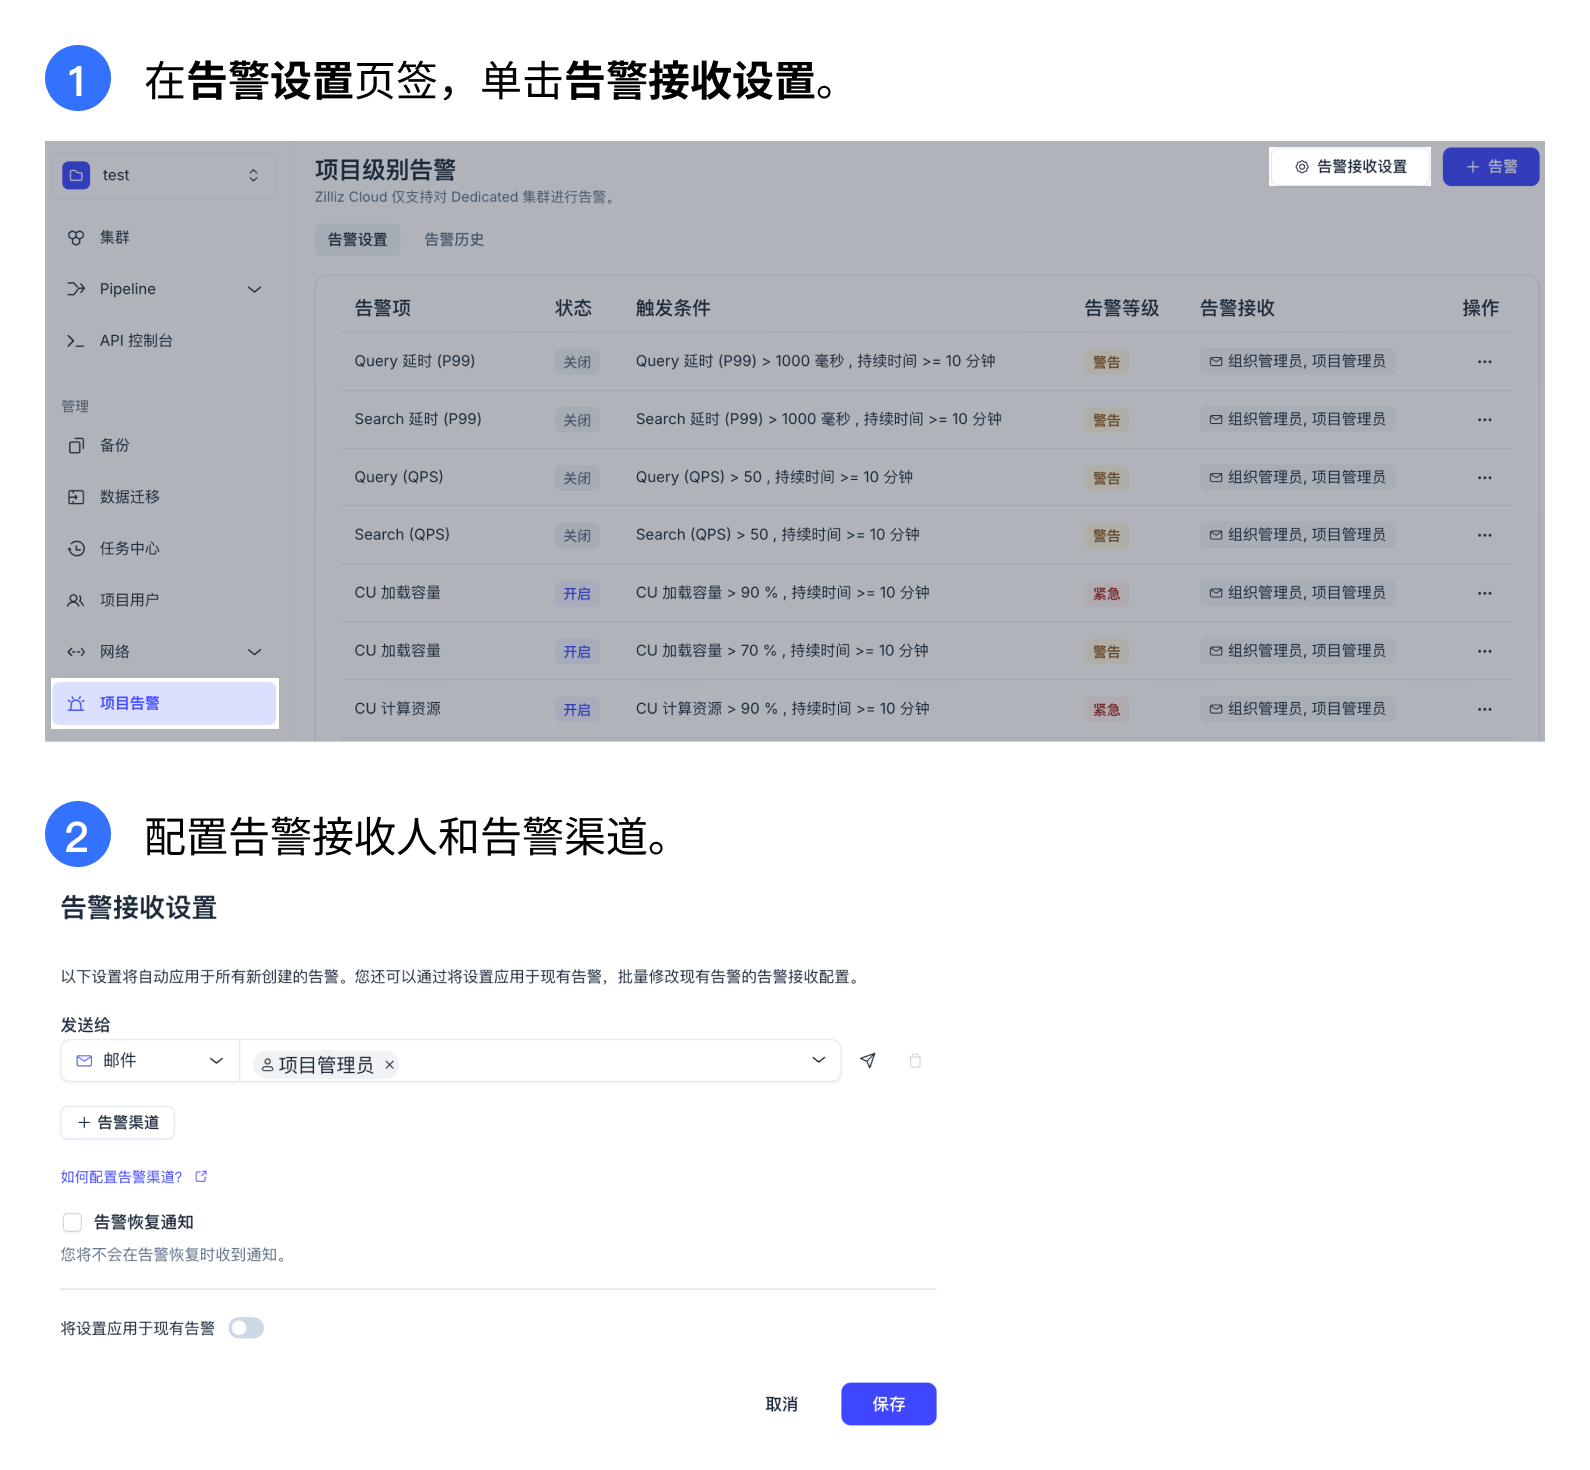Image resolution: width=1590 pixels, height=1470 pixels.
Task: Click 关闭 status of Query 延时 (P99)
Action: click(x=577, y=362)
